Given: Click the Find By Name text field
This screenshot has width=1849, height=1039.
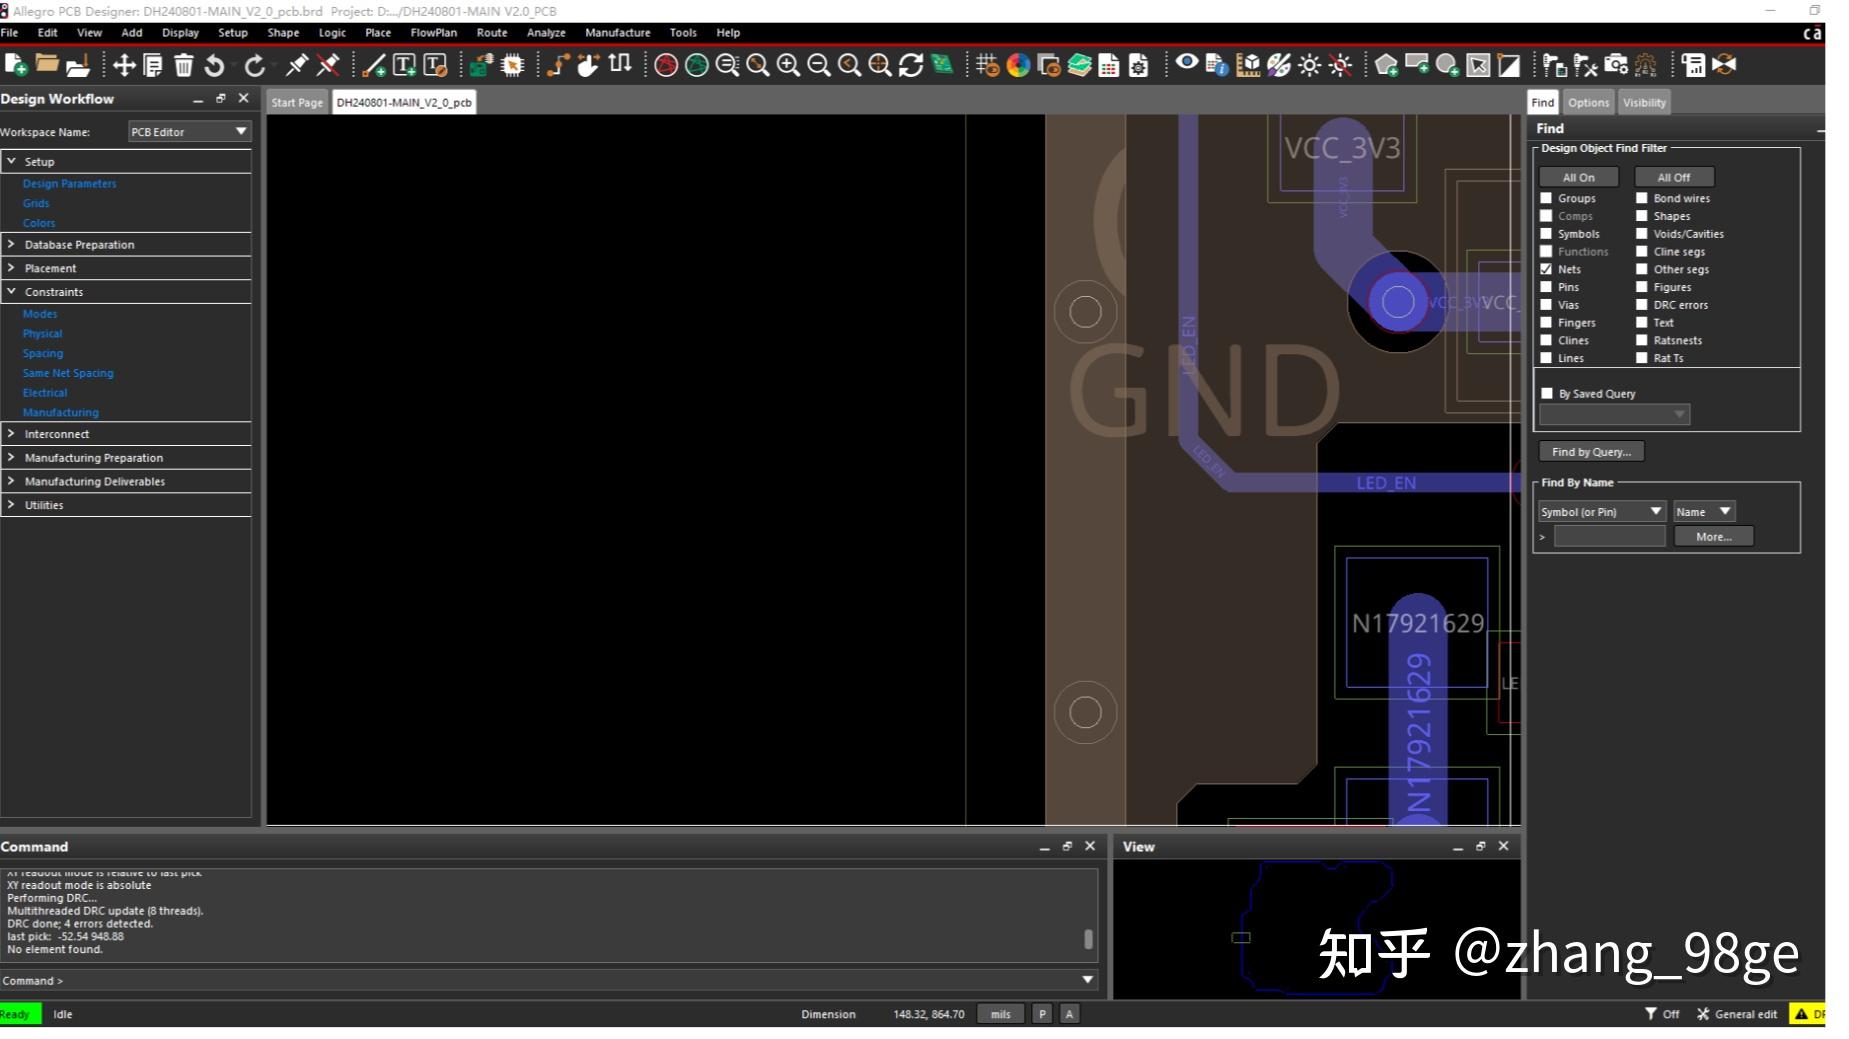Looking at the screenshot, I should coord(1609,537).
